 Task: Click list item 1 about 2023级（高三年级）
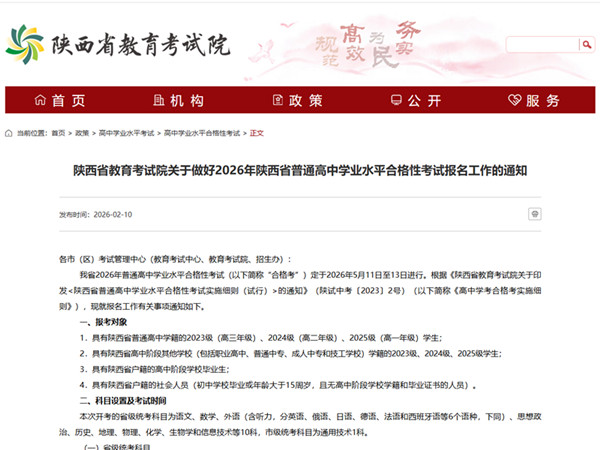[x=261, y=338]
